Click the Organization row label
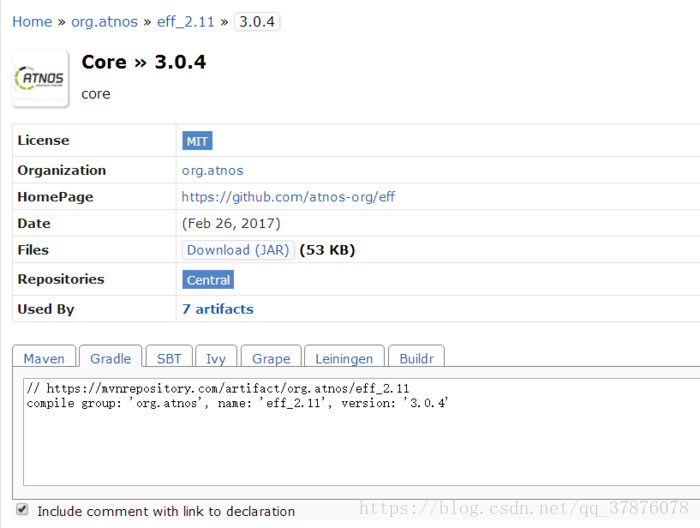 [62, 170]
